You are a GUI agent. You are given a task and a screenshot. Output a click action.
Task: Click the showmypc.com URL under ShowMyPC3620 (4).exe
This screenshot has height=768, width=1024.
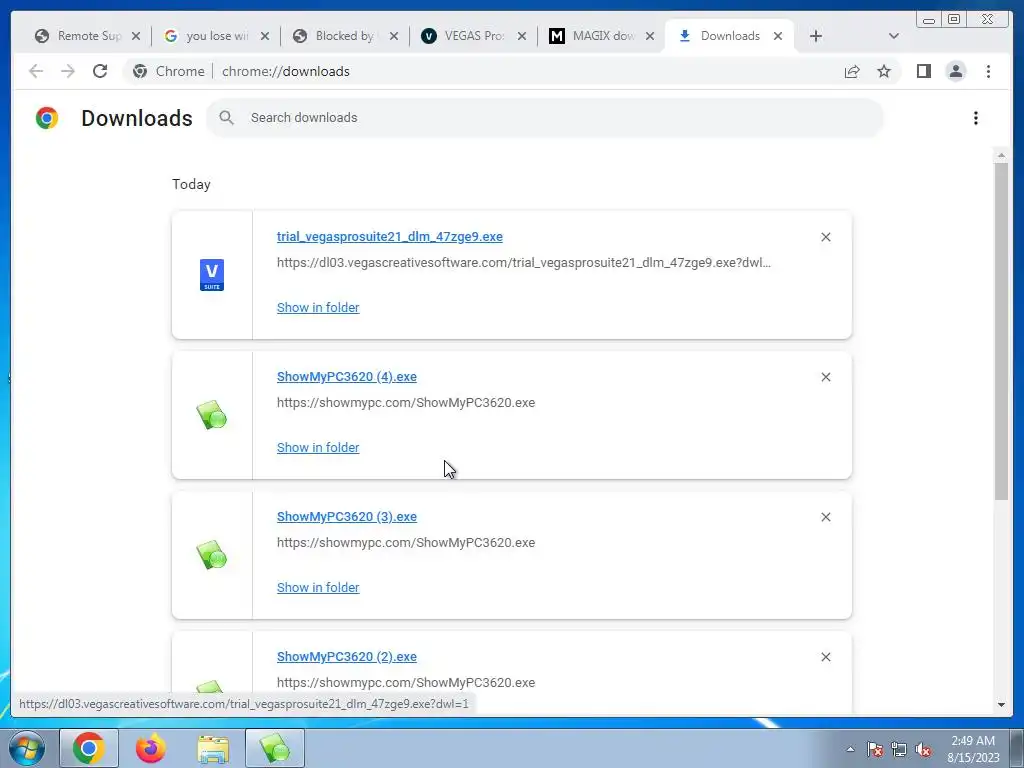point(406,402)
